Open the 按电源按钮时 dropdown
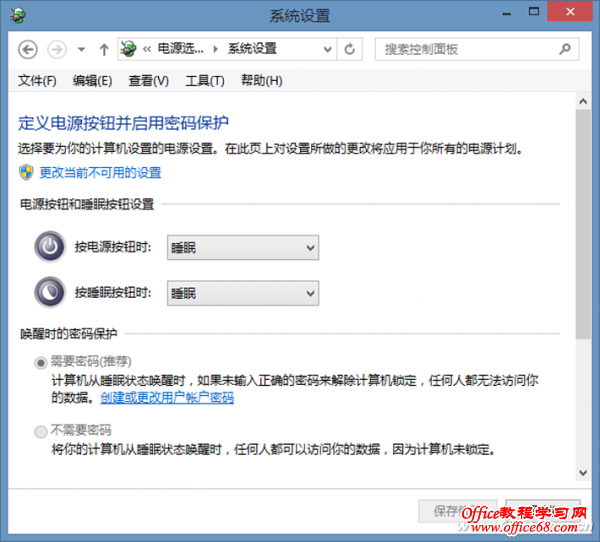This screenshot has width=600, height=542. [243, 248]
